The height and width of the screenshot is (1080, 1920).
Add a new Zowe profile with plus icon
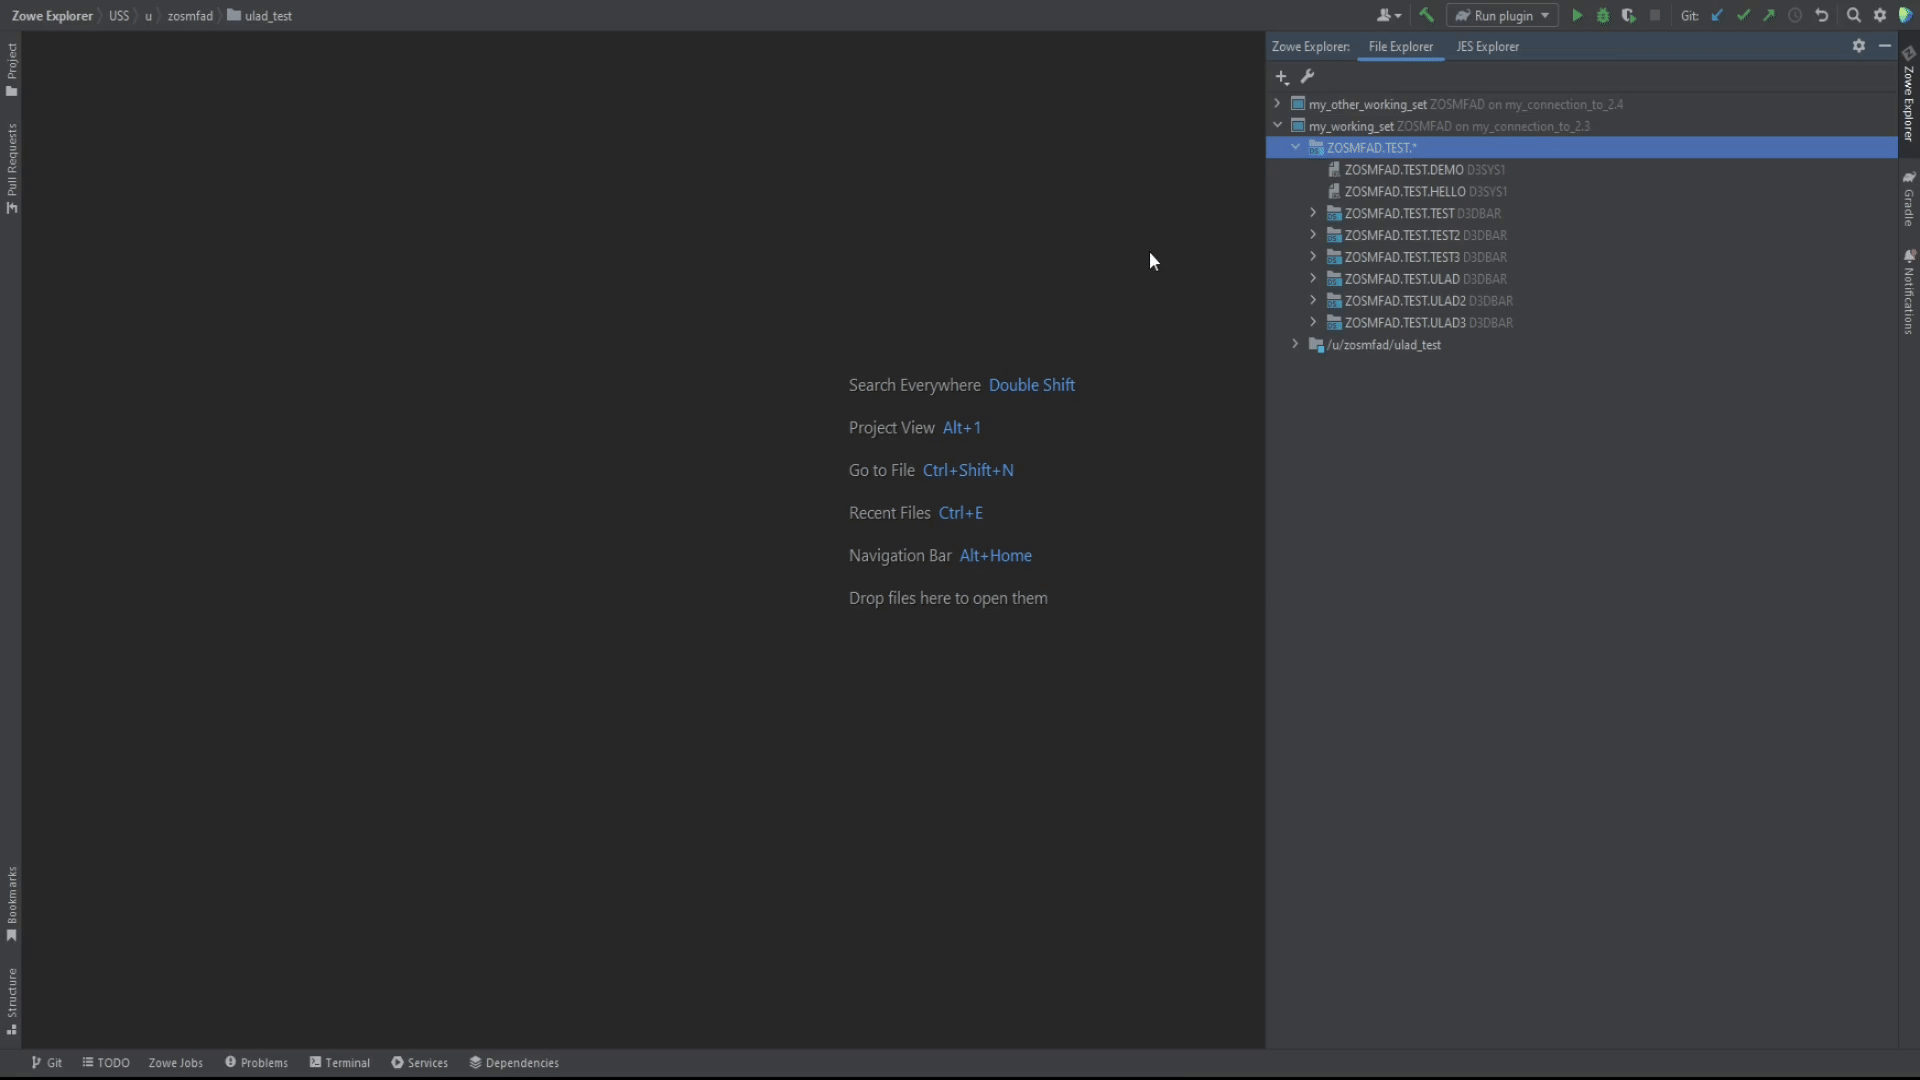[x=1282, y=77]
